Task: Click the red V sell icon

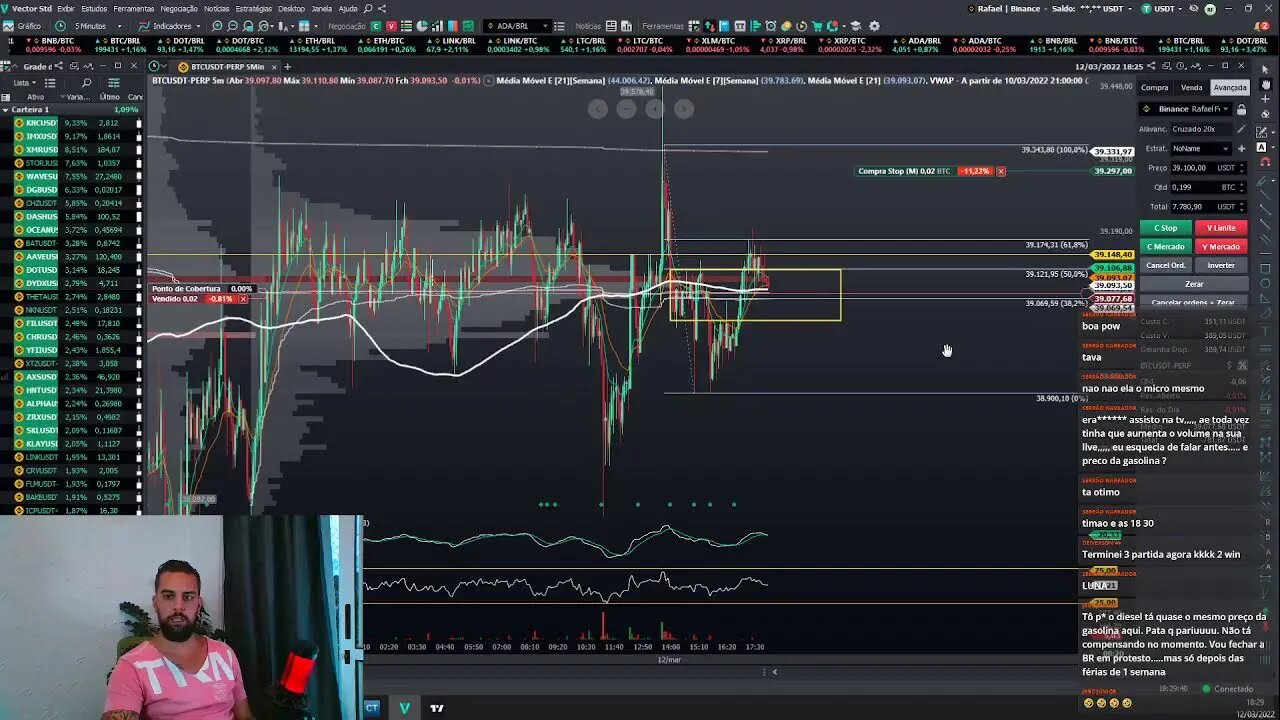Action: [x=391, y=26]
